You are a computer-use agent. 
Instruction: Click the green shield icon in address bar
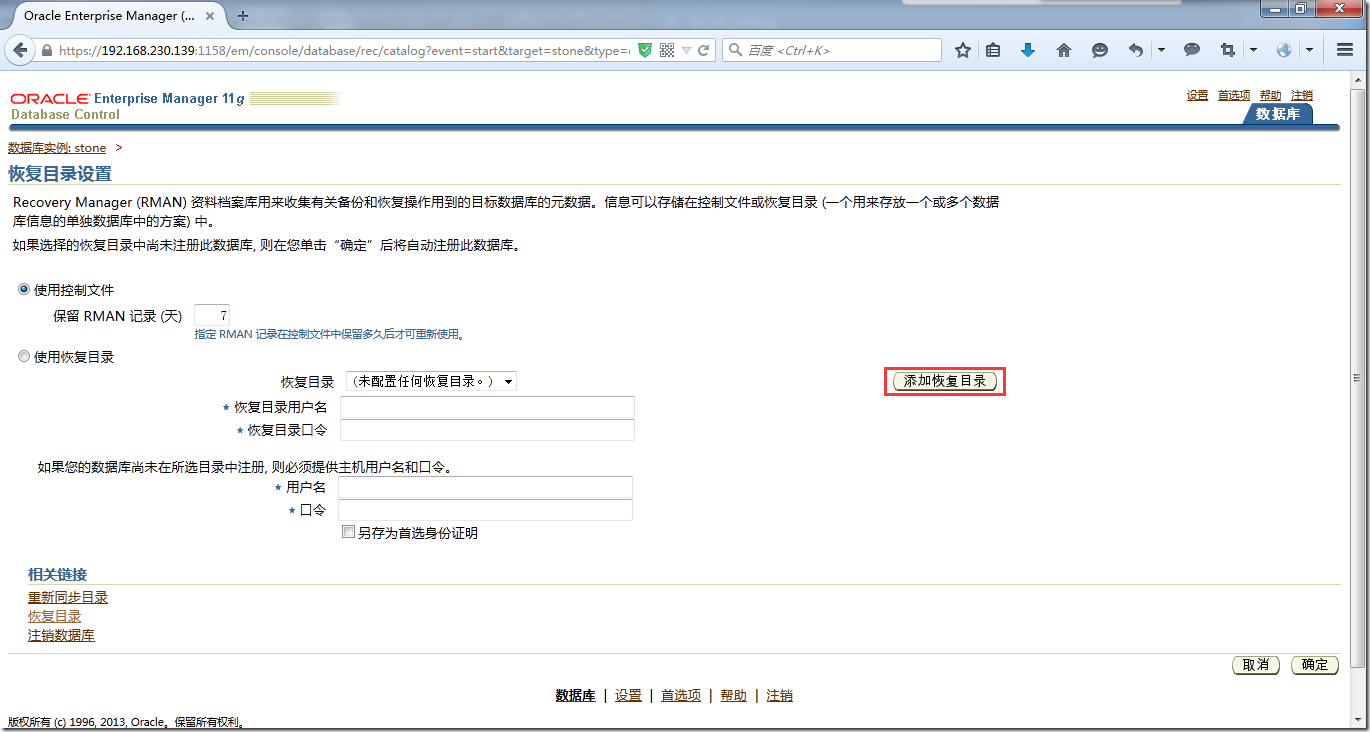tap(645, 50)
